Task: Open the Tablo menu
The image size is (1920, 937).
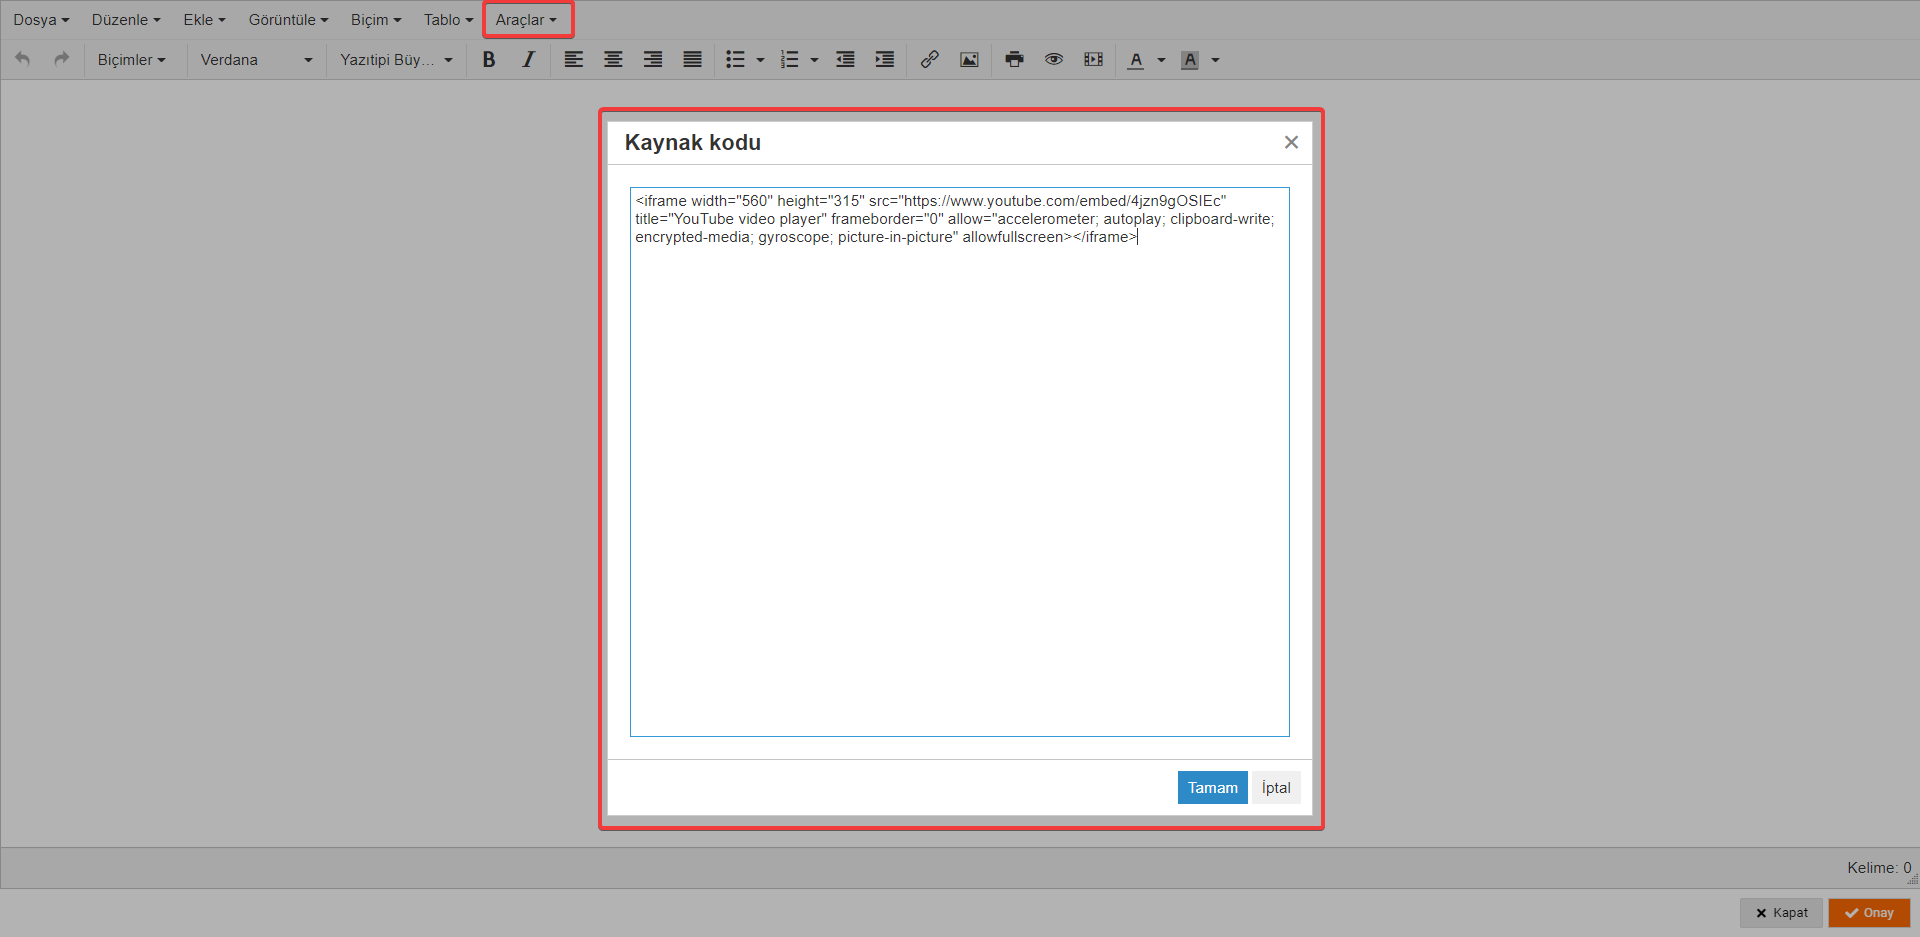Action: pos(448,20)
